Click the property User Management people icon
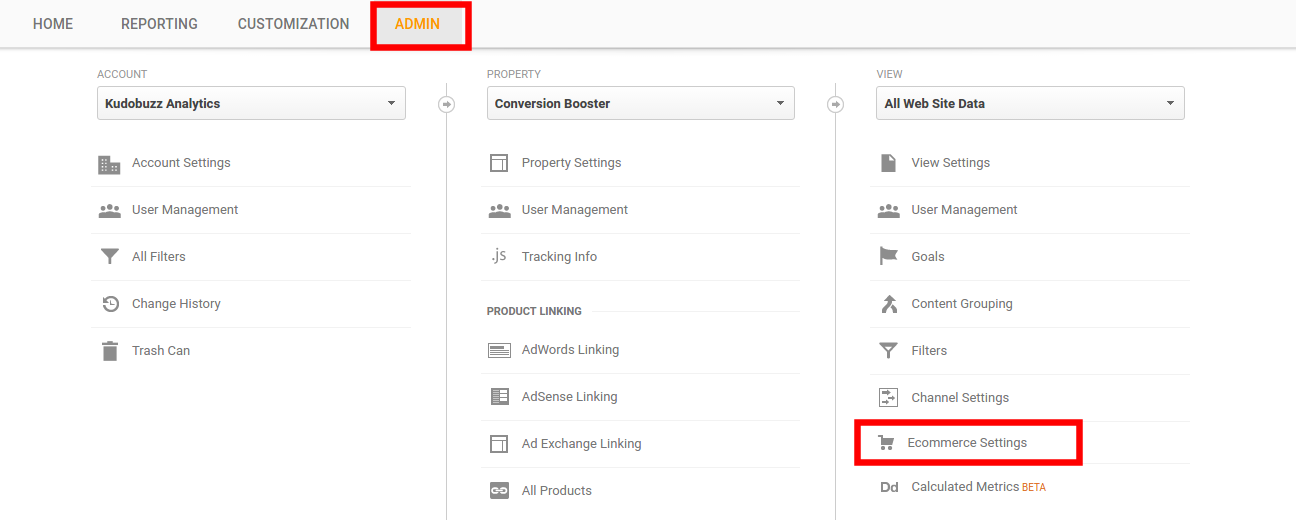1296x520 pixels. 499,211
